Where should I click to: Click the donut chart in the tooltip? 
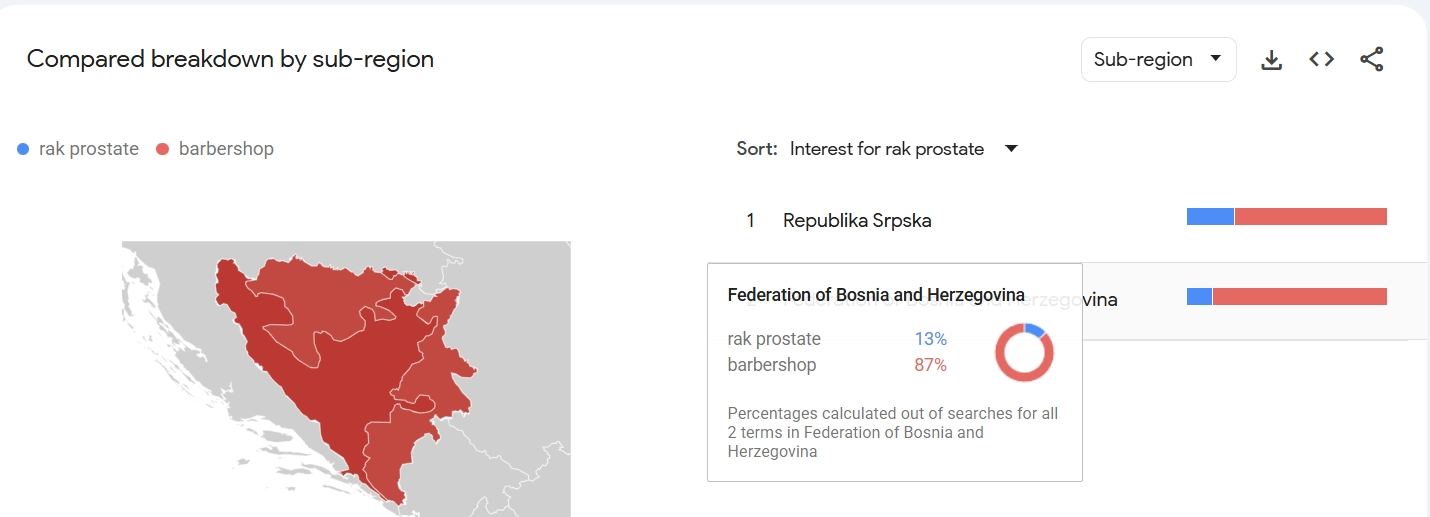point(1024,352)
